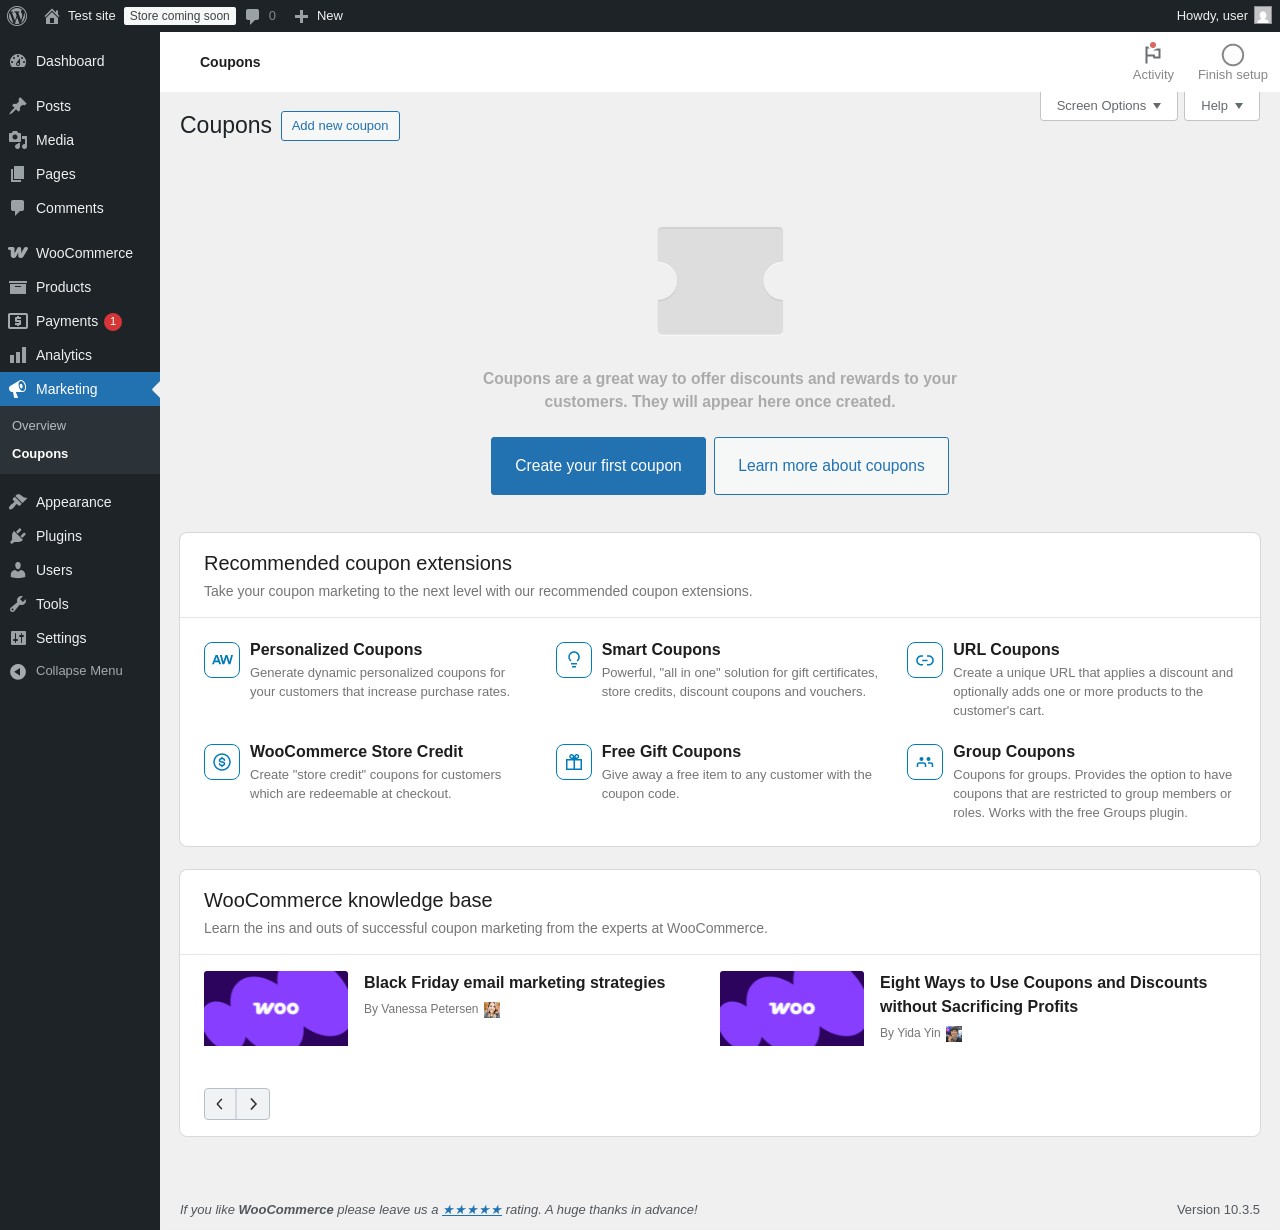The width and height of the screenshot is (1280, 1230).
Task: Click the Free Gift Coupons gift icon
Action: pos(574,762)
